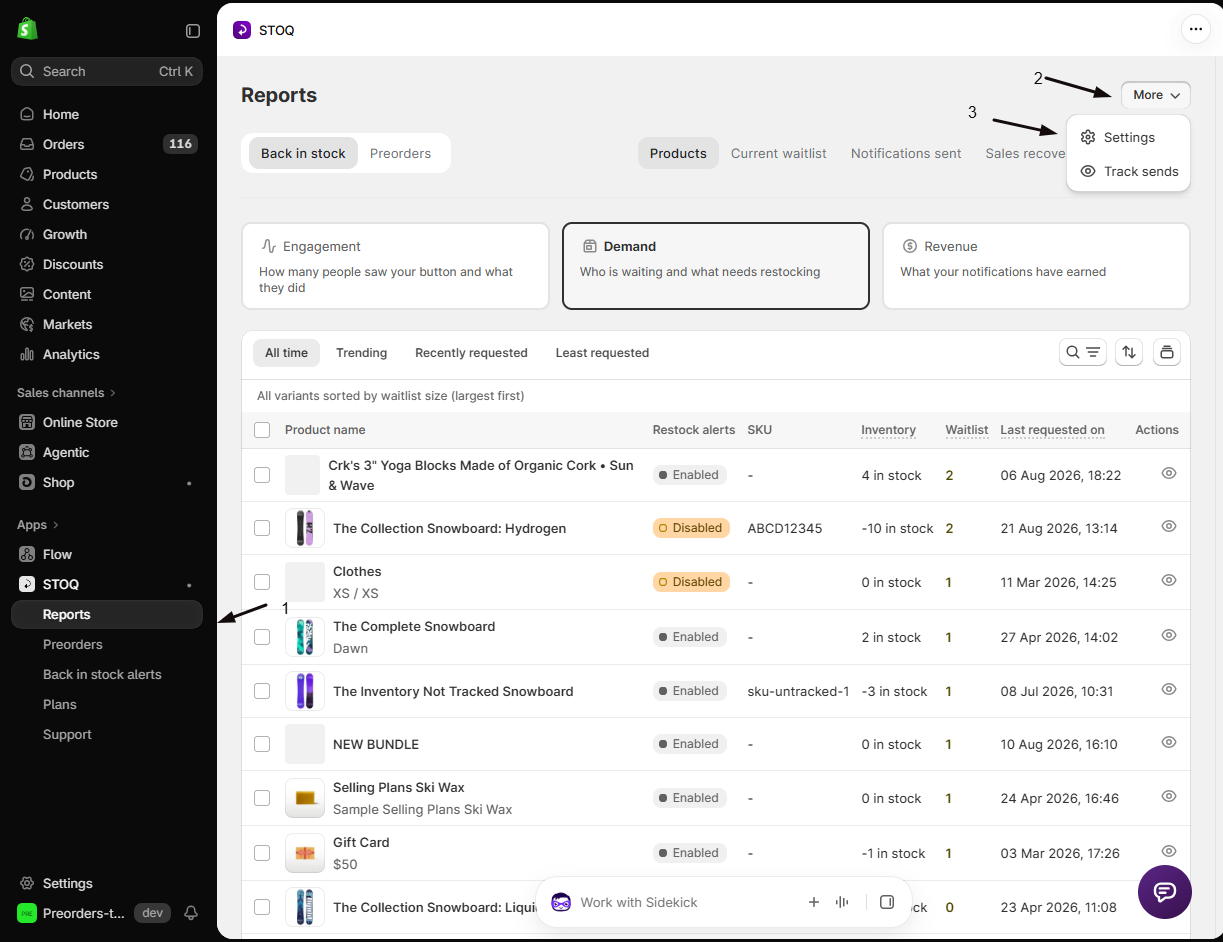Switch to the Least requested tab
Screen dimensions: 1223x942
[602, 353]
